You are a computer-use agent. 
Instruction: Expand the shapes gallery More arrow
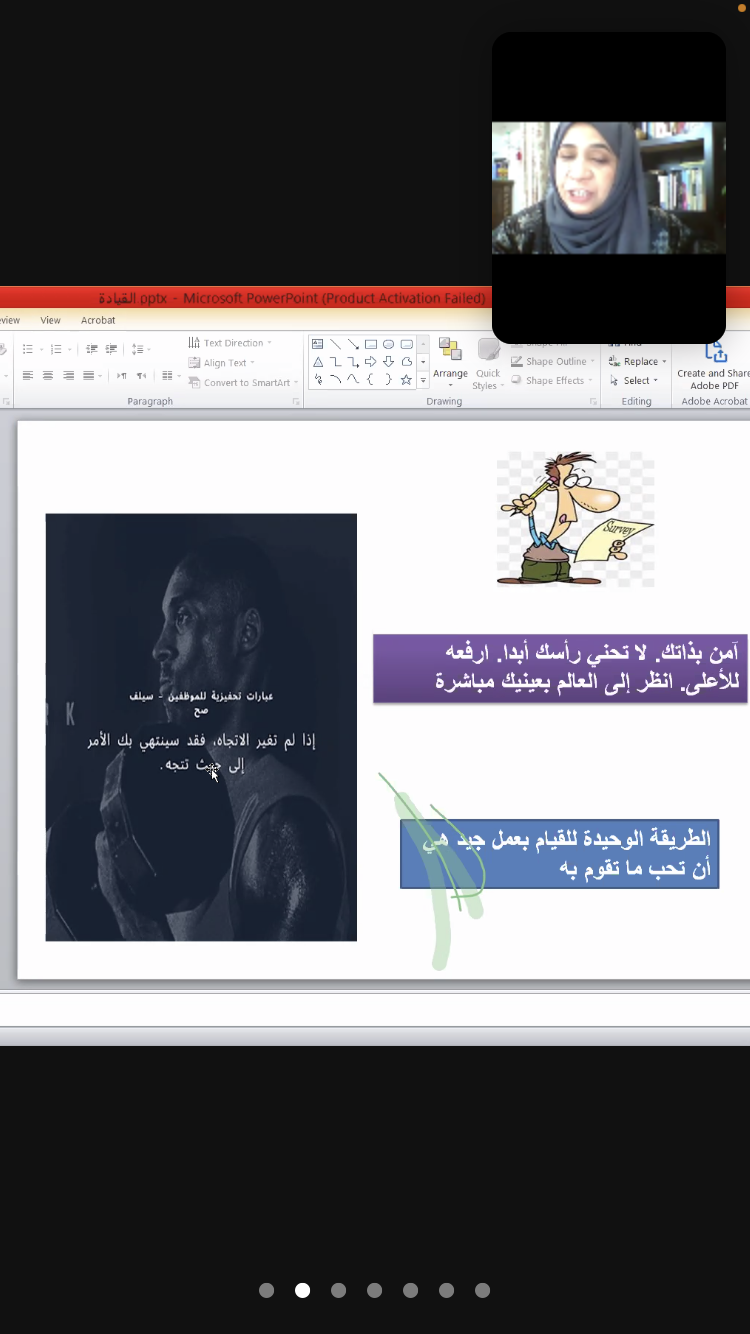(x=424, y=380)
